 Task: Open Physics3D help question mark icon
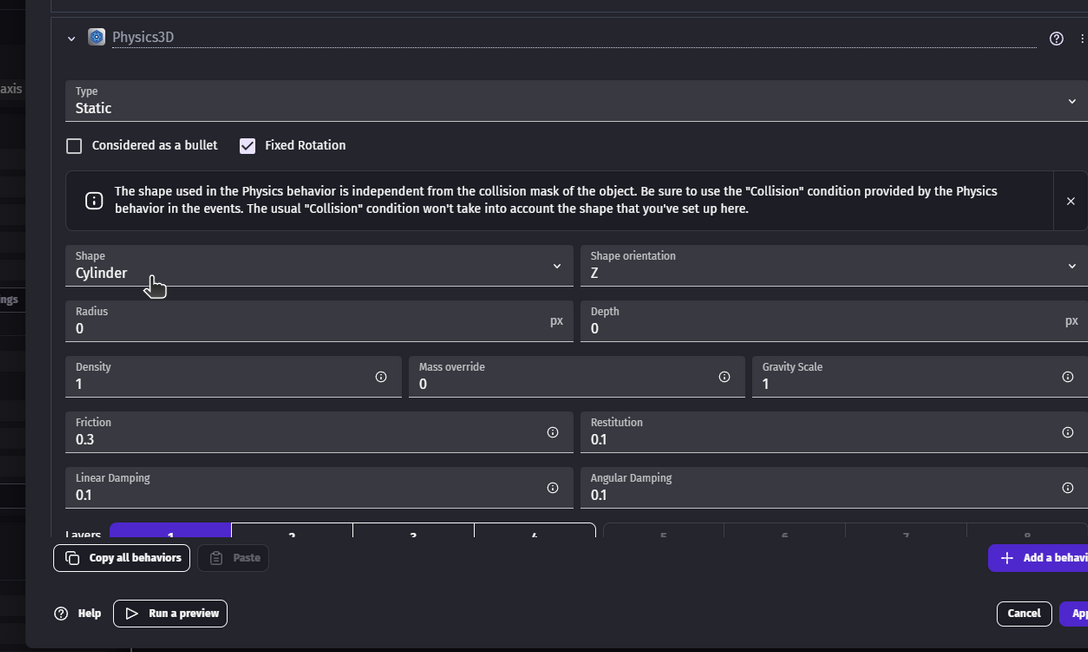point(1056,39)
